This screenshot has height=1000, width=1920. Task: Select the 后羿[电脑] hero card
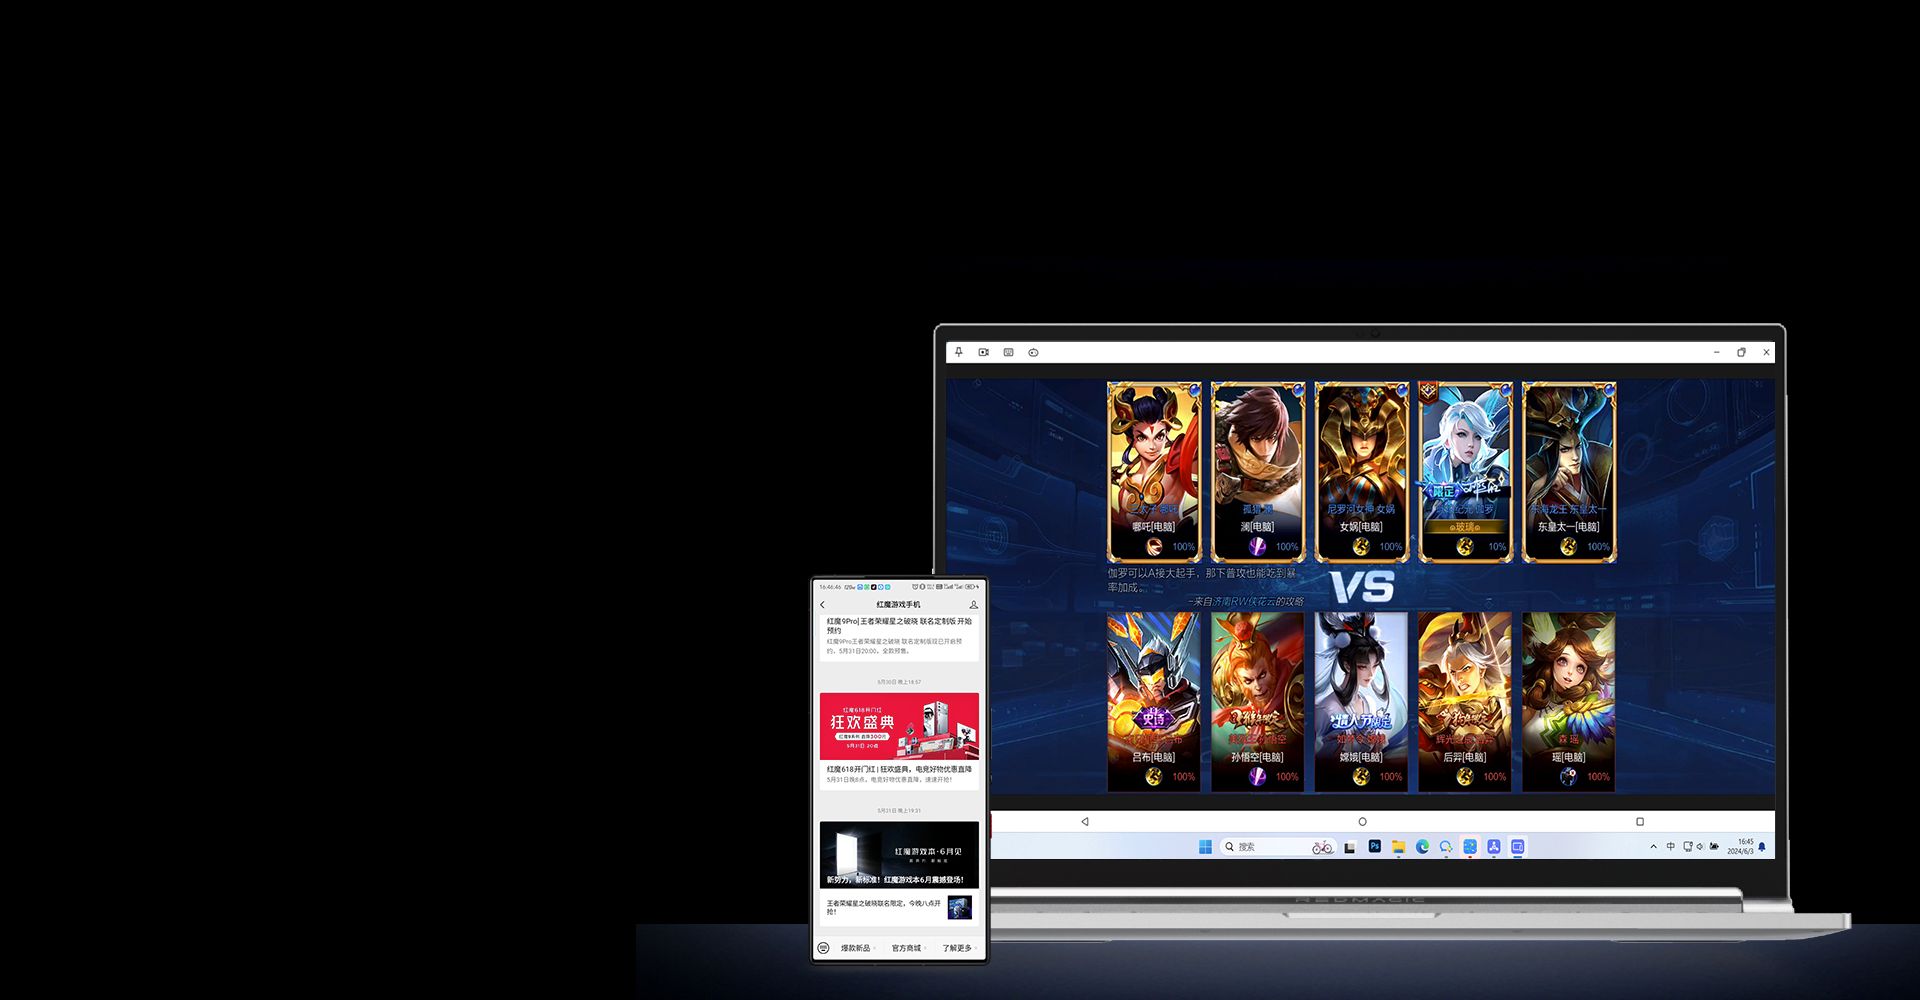click(x=1466, y=702)
